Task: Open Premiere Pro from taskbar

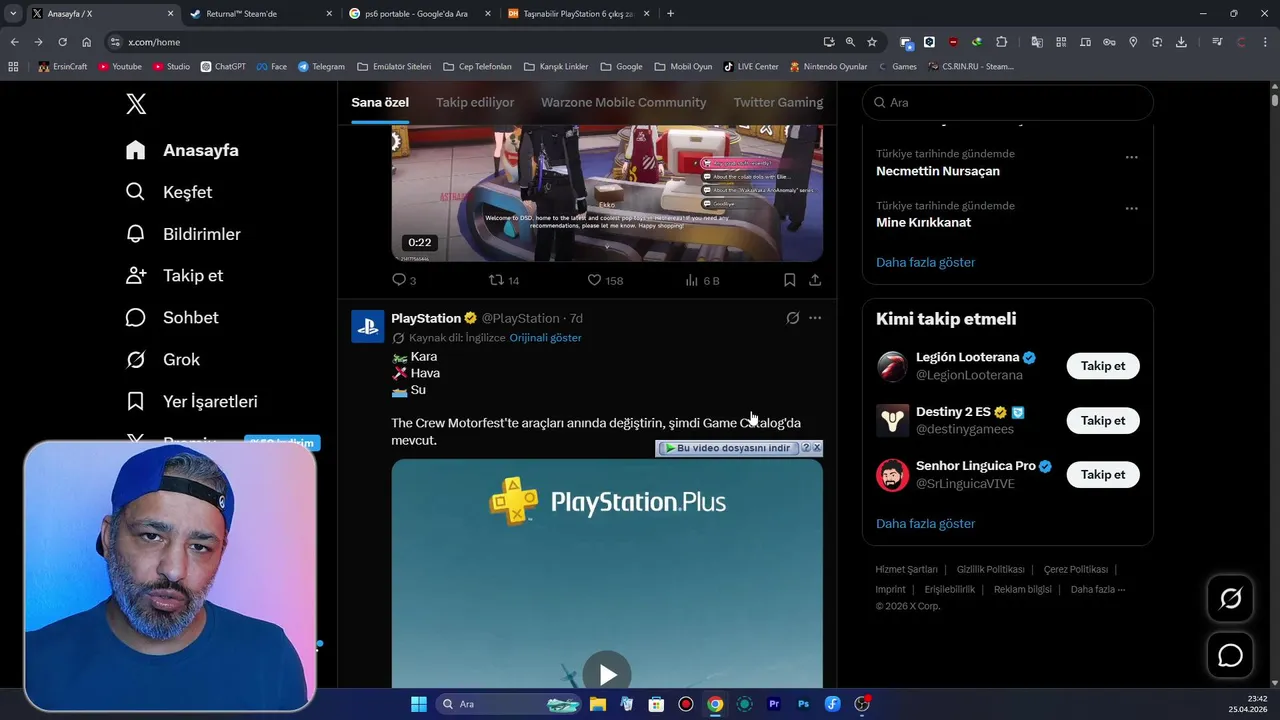Action: (774, 704)
